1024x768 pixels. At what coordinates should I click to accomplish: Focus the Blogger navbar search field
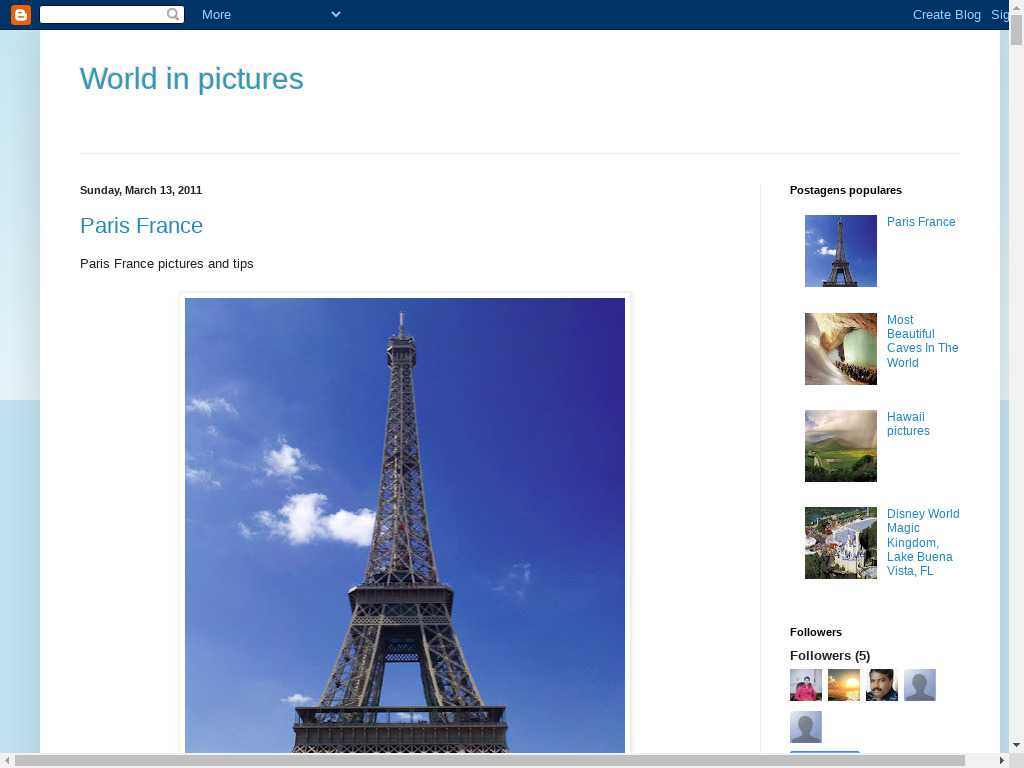coord(103,14)
